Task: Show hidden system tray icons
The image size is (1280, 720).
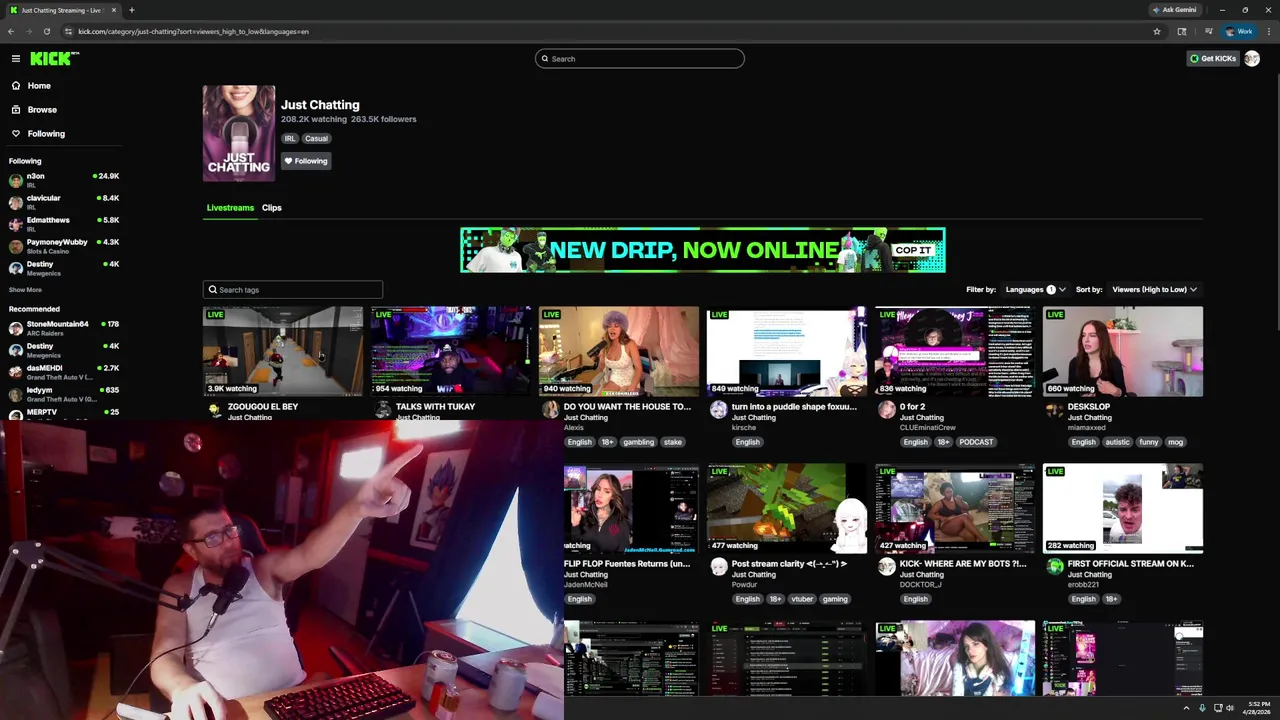Action: (1186, 708)
